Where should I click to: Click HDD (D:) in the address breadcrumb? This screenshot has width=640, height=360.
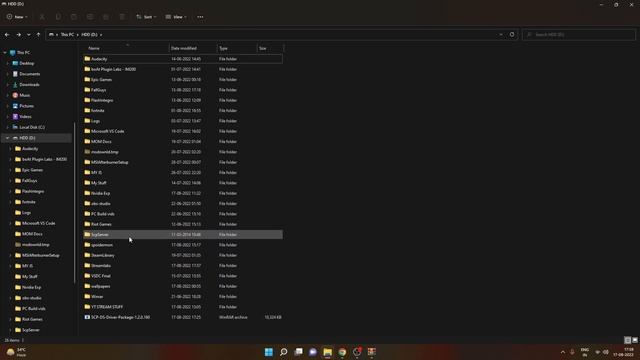[x=89, y=35]
